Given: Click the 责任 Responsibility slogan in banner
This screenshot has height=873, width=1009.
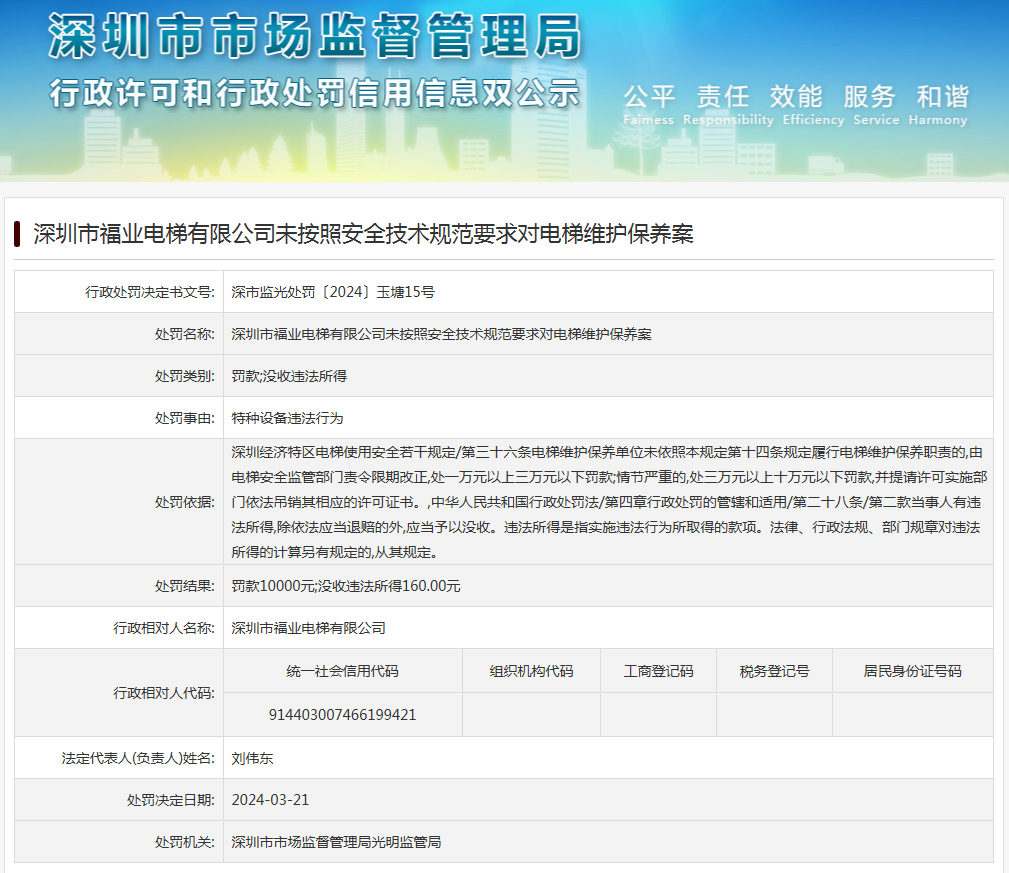Looking at the screenshot, I should [728, 105].
